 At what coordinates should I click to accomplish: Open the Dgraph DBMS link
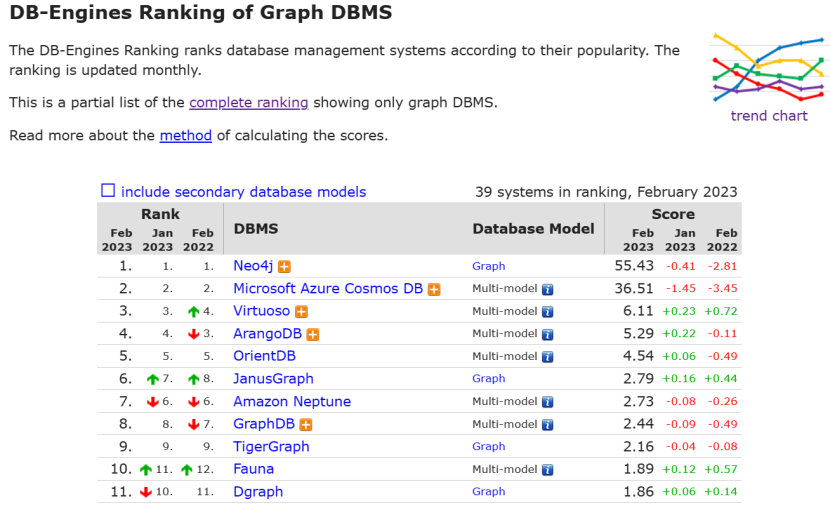(258, 492)
